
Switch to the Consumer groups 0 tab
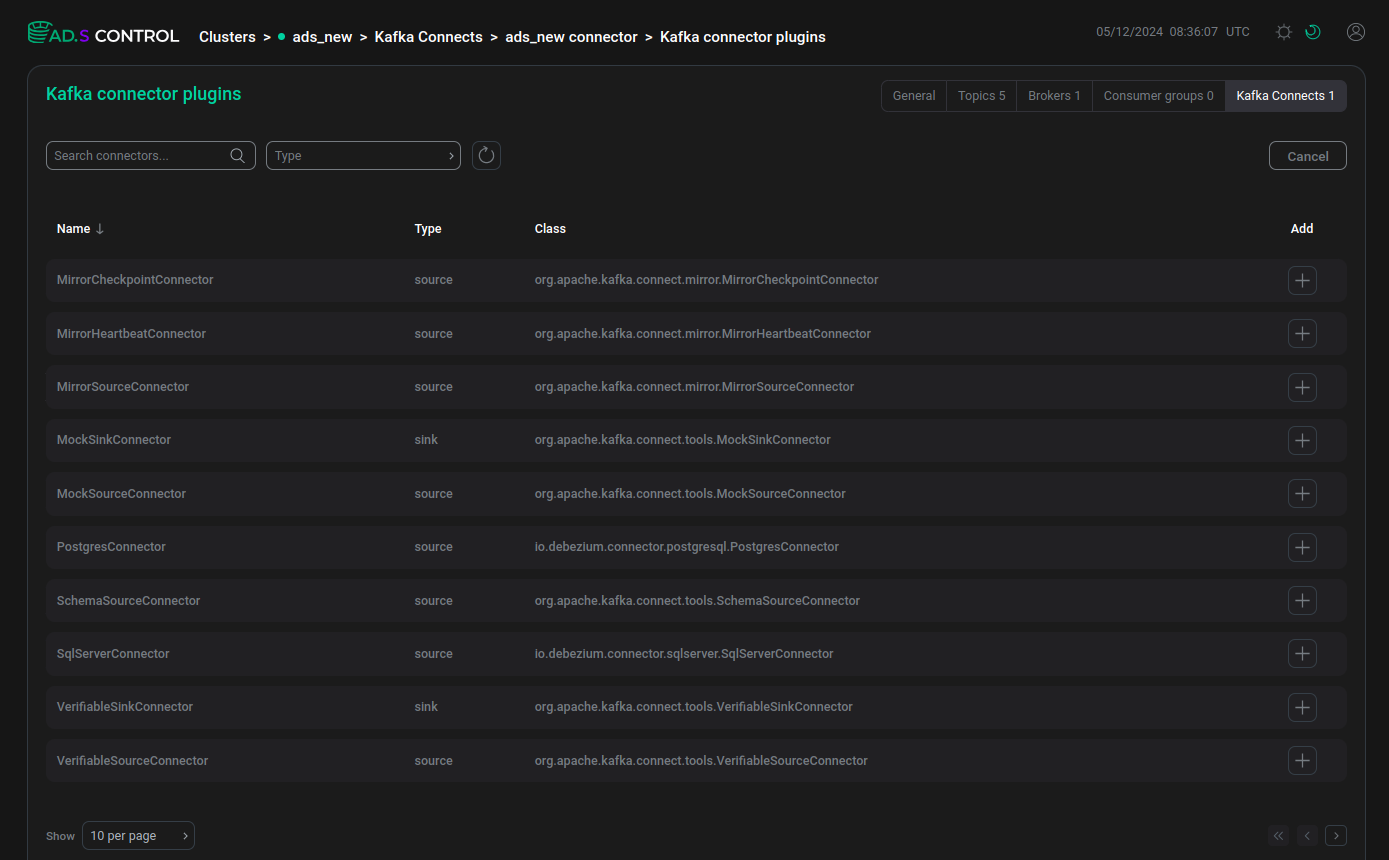[x=1158, y=96]
